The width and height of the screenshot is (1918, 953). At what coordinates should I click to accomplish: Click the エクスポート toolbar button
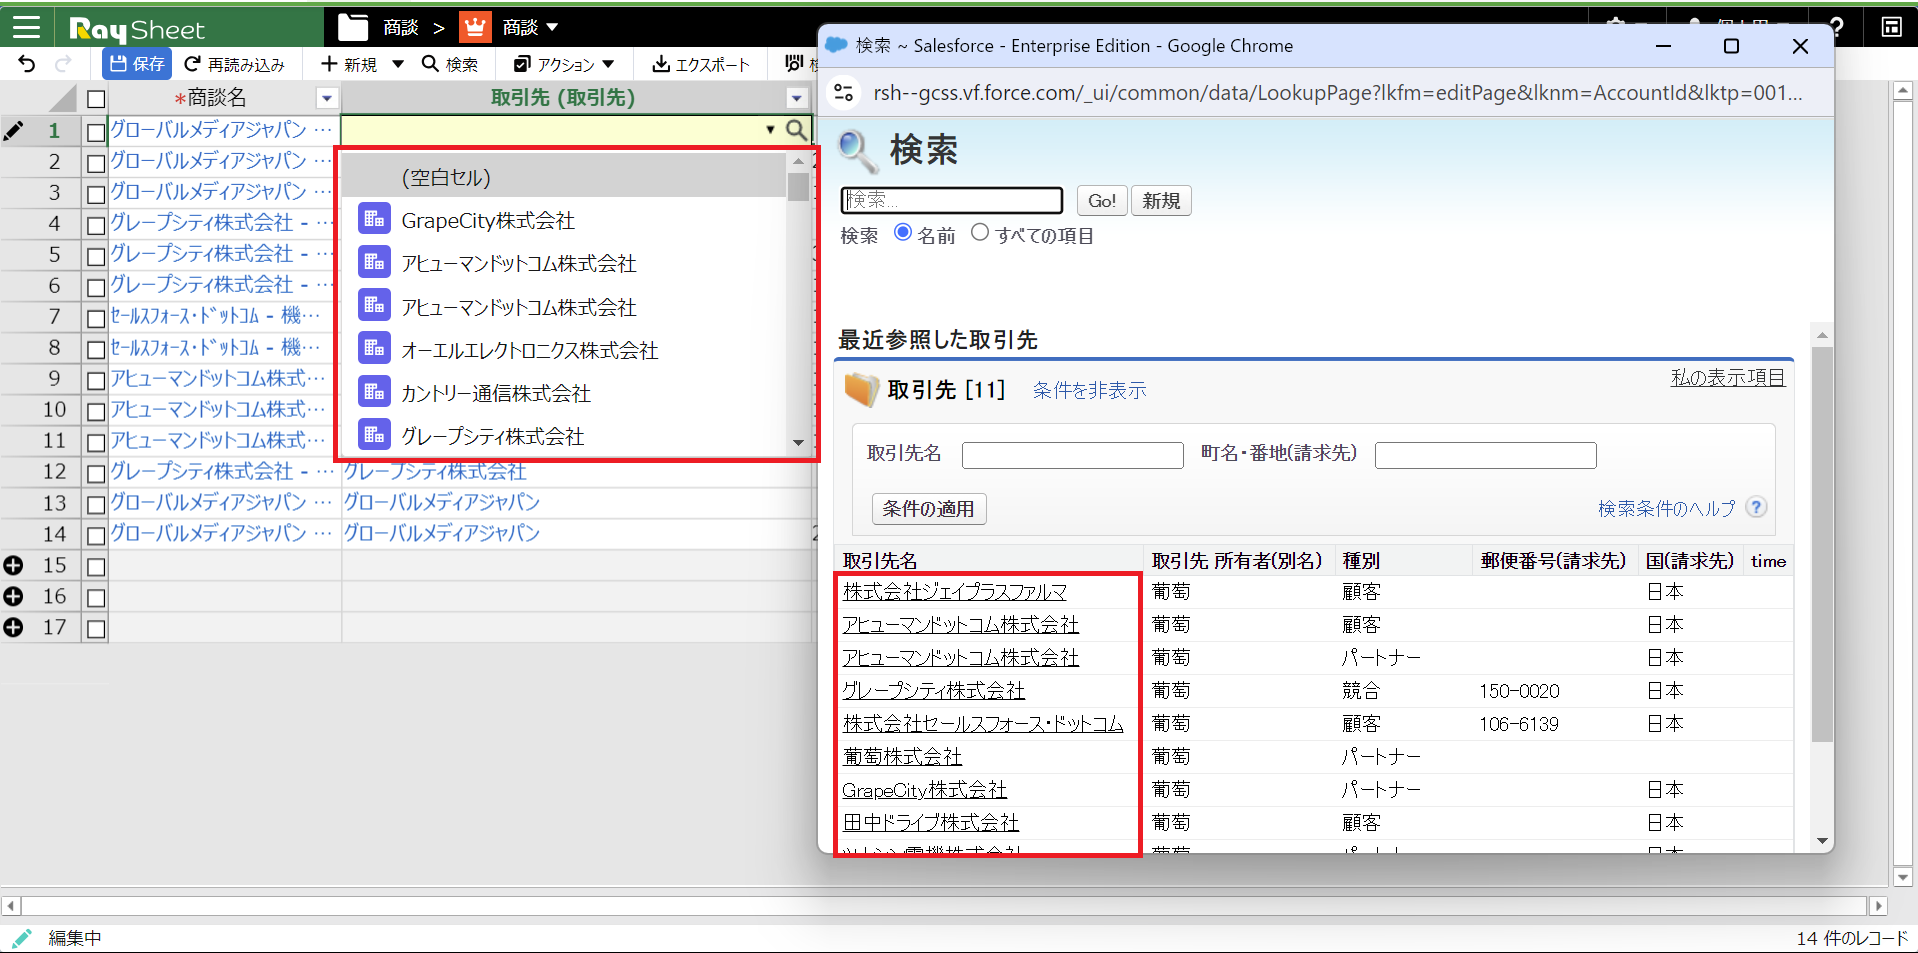(701, 64)
